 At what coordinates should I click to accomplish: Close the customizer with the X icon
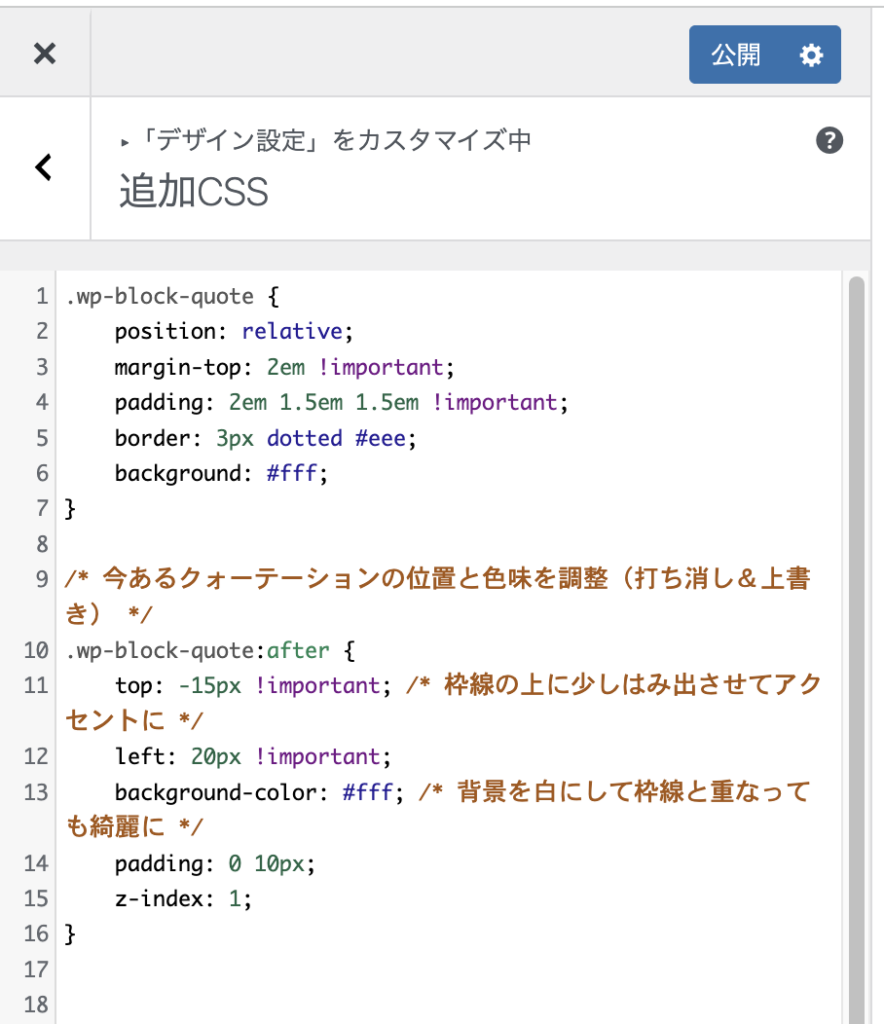(x=45, y=54)
